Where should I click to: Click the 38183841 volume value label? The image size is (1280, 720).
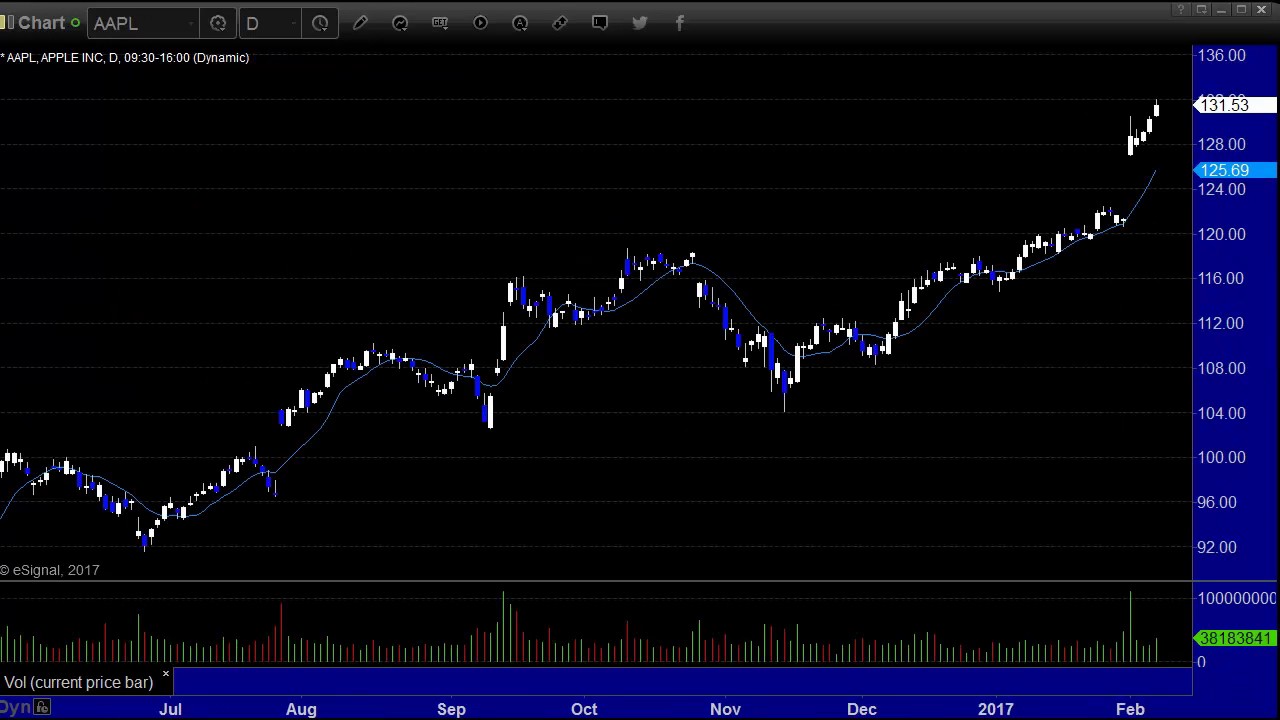[x=1236, y=638]
